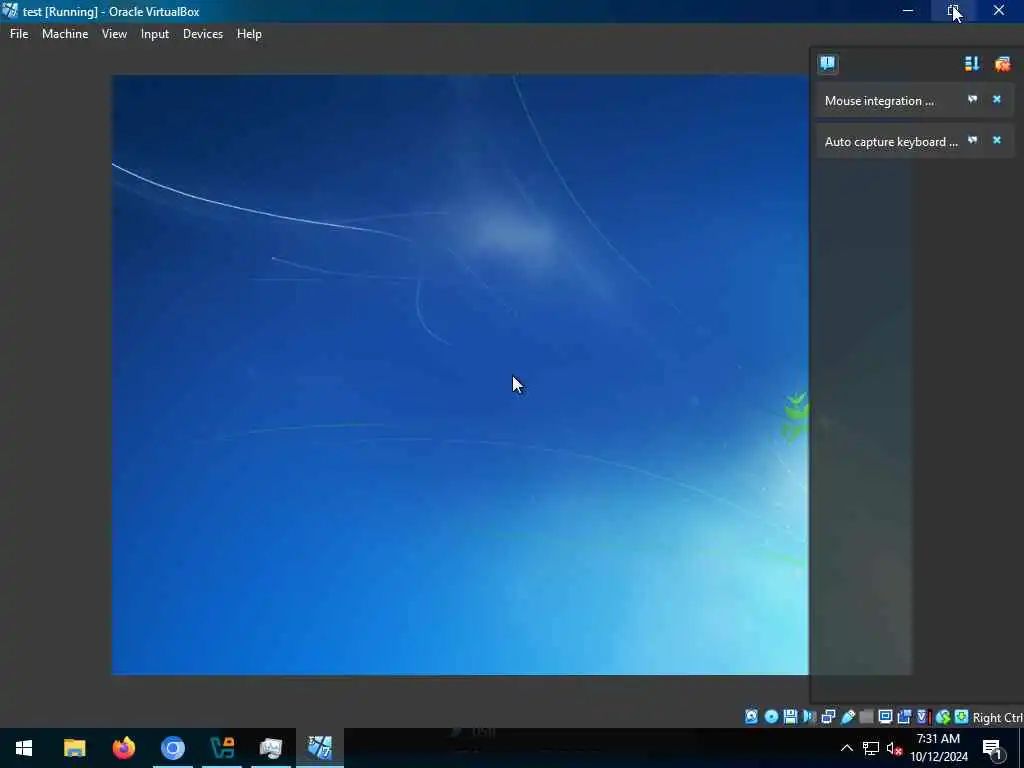The image size is (1024, 768).
Task: Toggle the notification center icon
Action: [827, 63]
